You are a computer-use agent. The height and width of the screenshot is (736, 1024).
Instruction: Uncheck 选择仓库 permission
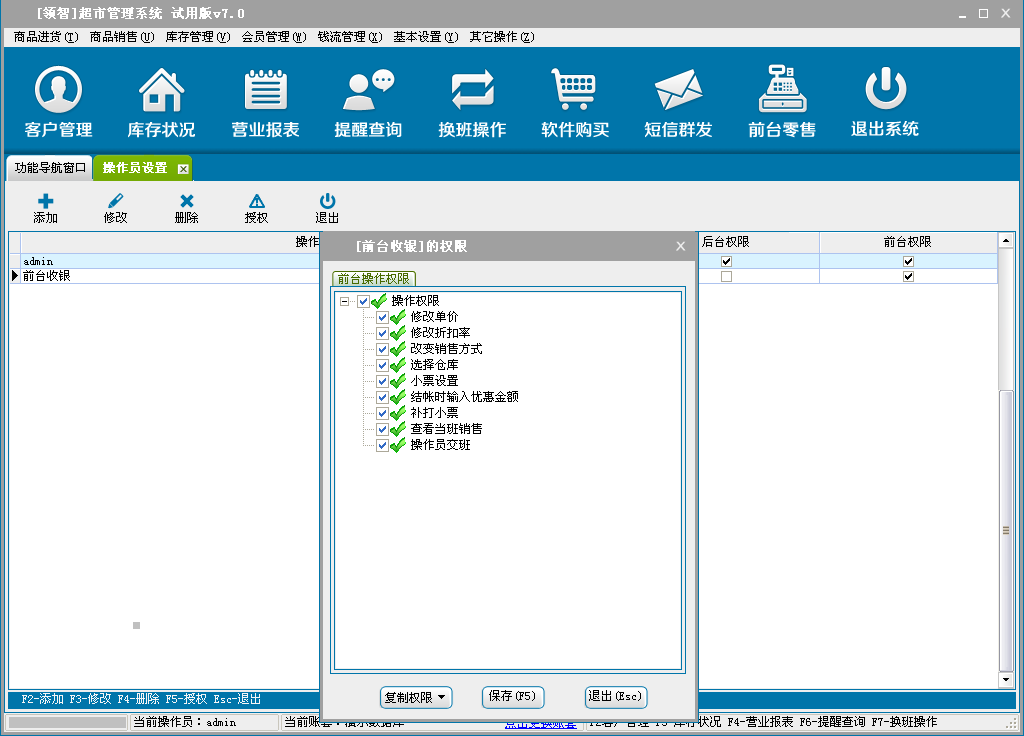pyautogui.click(x=383, y=365)
